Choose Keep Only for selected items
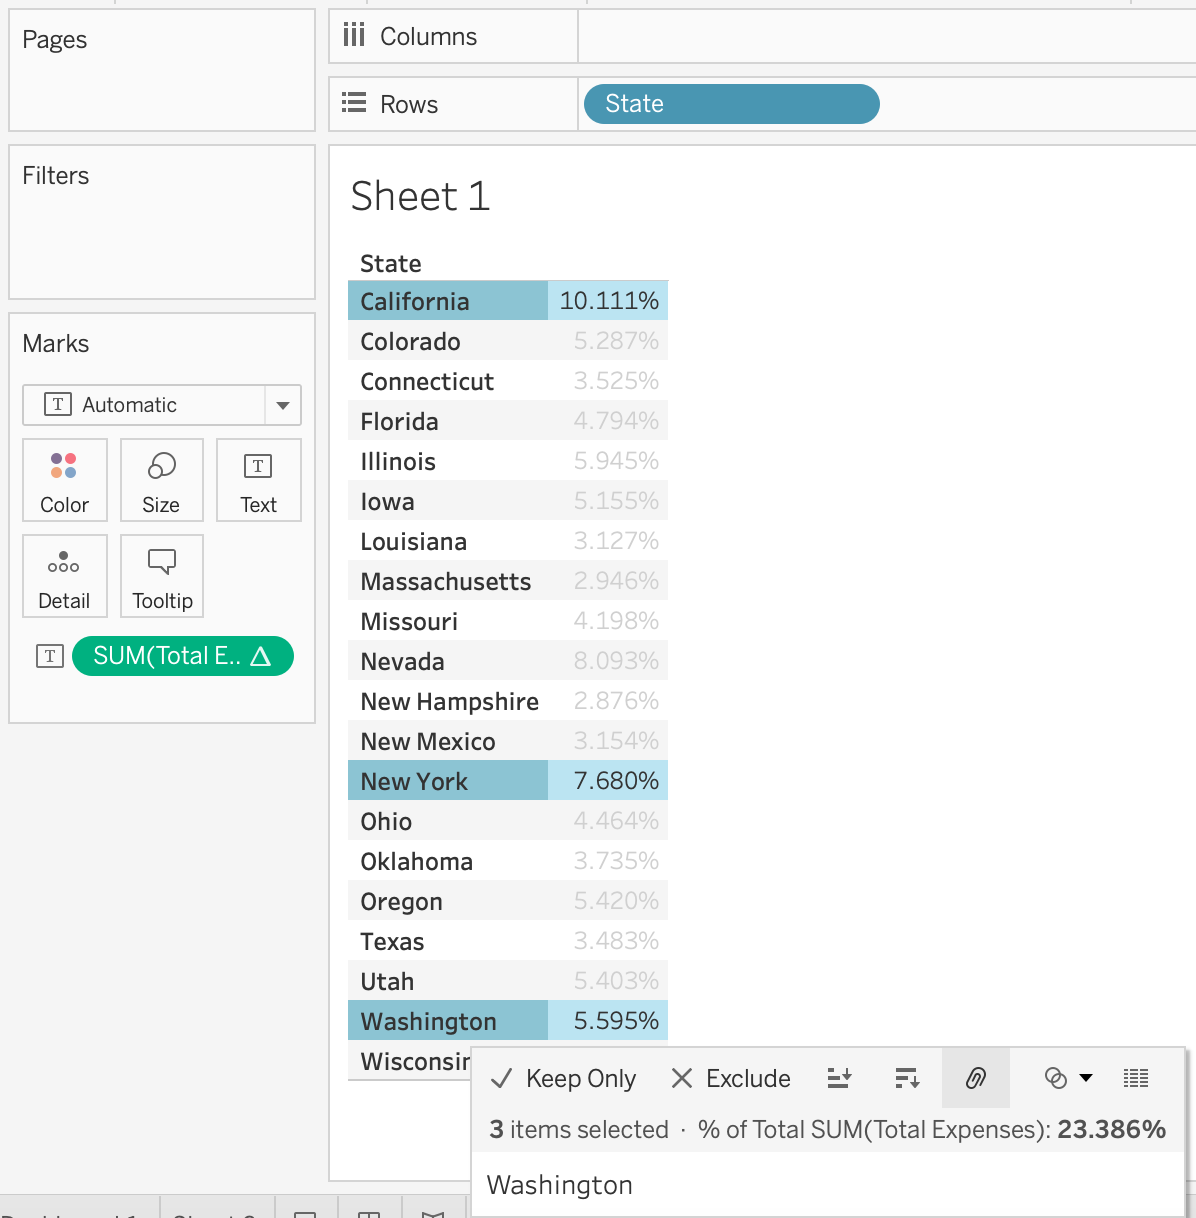 click(x=563, y=1078)
